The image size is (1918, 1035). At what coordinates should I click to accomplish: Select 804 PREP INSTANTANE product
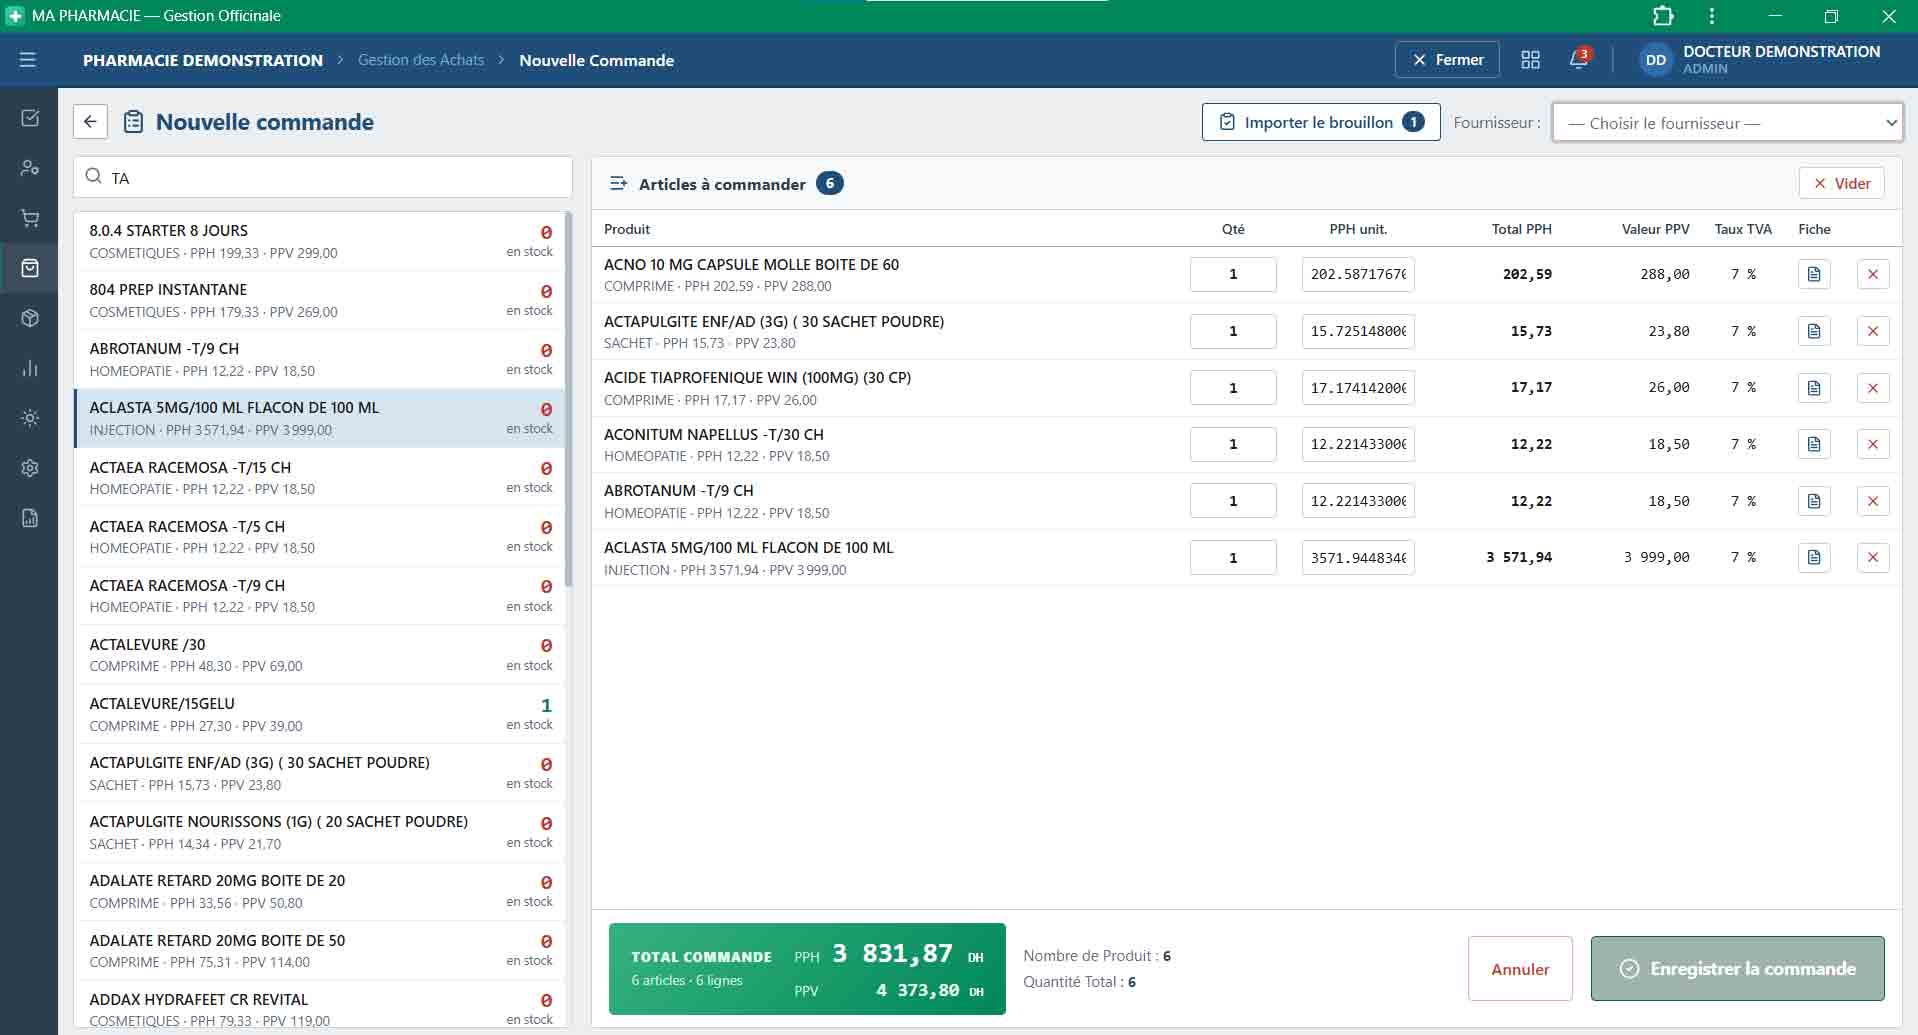(320, 300)
